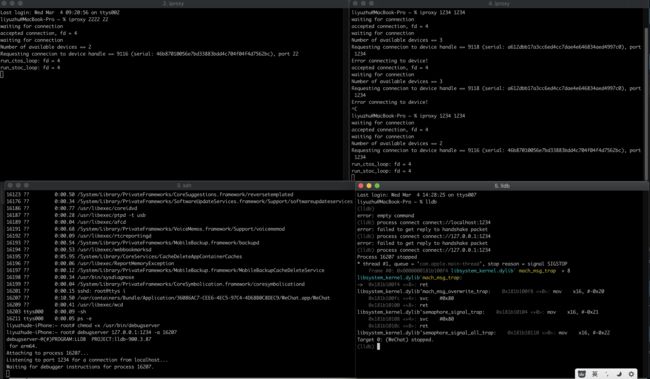Click the 'iproxy 2222 22' command line

(54, 19)
